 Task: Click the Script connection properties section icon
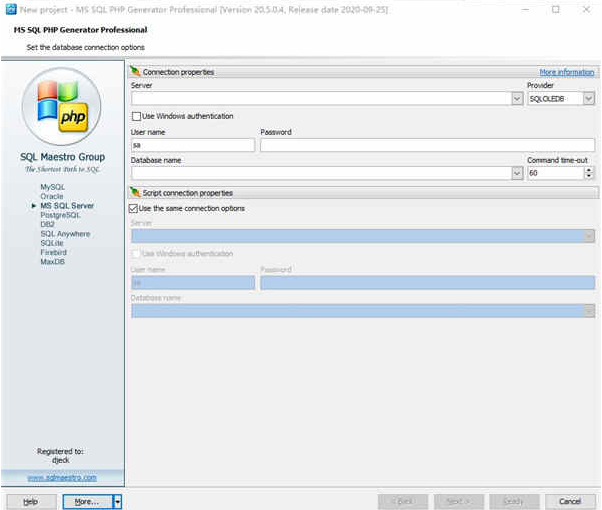pyautogui.click(x=135, y=192)
